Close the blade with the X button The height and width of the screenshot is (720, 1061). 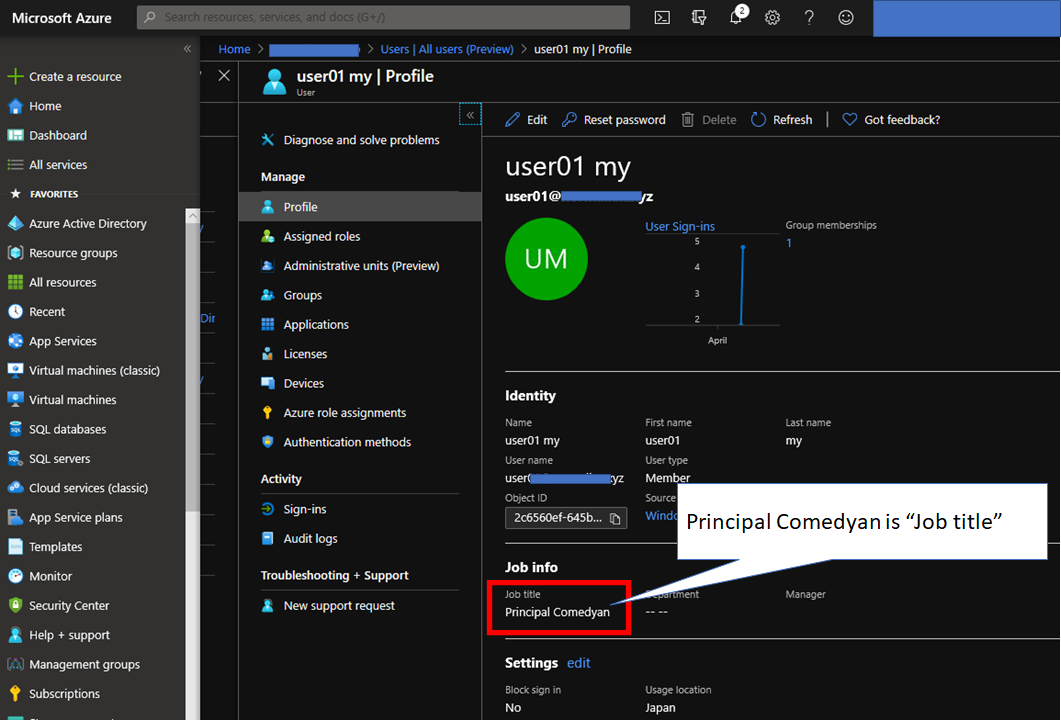(x=224, y=76)
